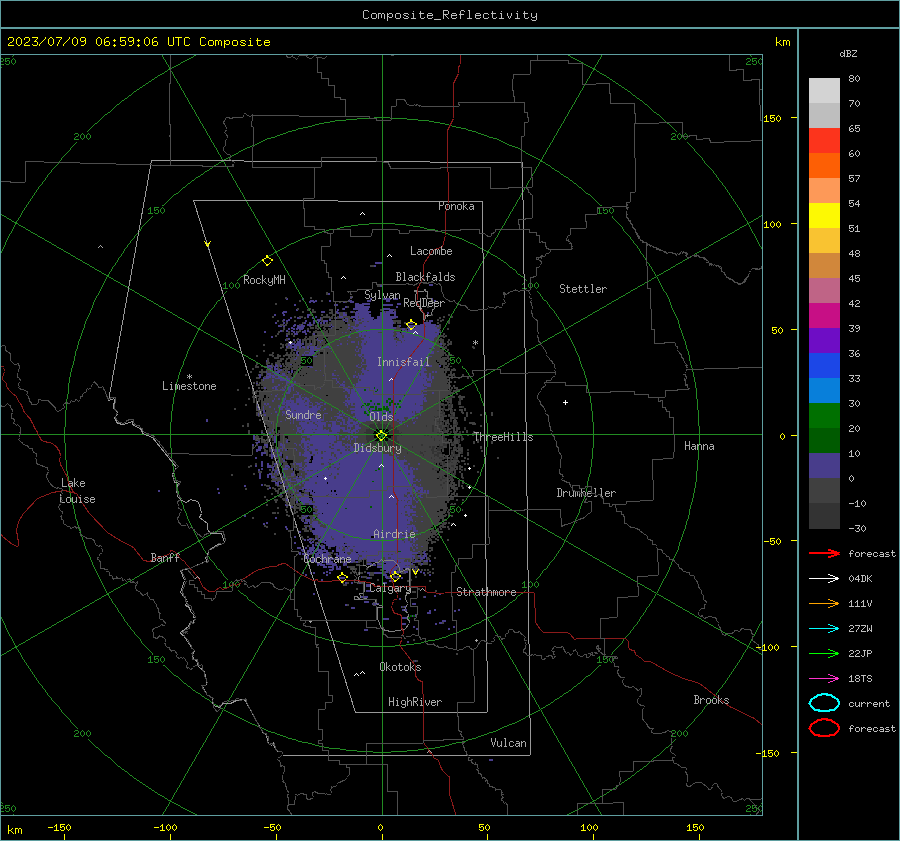Screen dimensions: 900x841
Task: Click the red forecast ellipse legend icon
Action: click(x=824, y=728)
